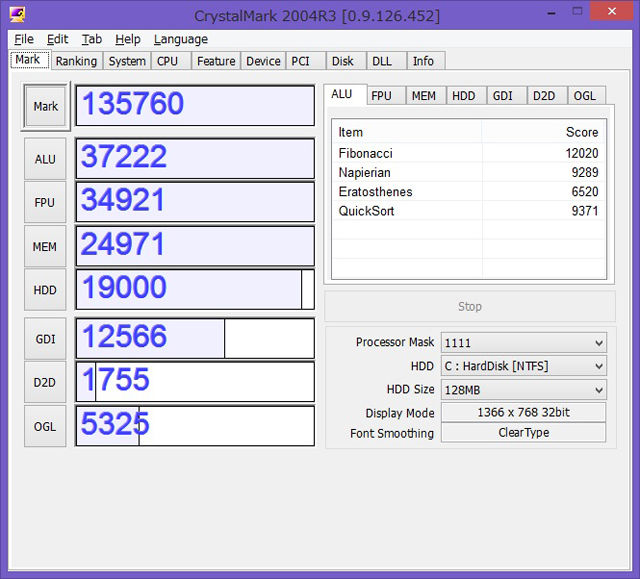Open the Help menu
Image resolution: width=640 pixels, height=579 pixels.
tap(128, 39)
